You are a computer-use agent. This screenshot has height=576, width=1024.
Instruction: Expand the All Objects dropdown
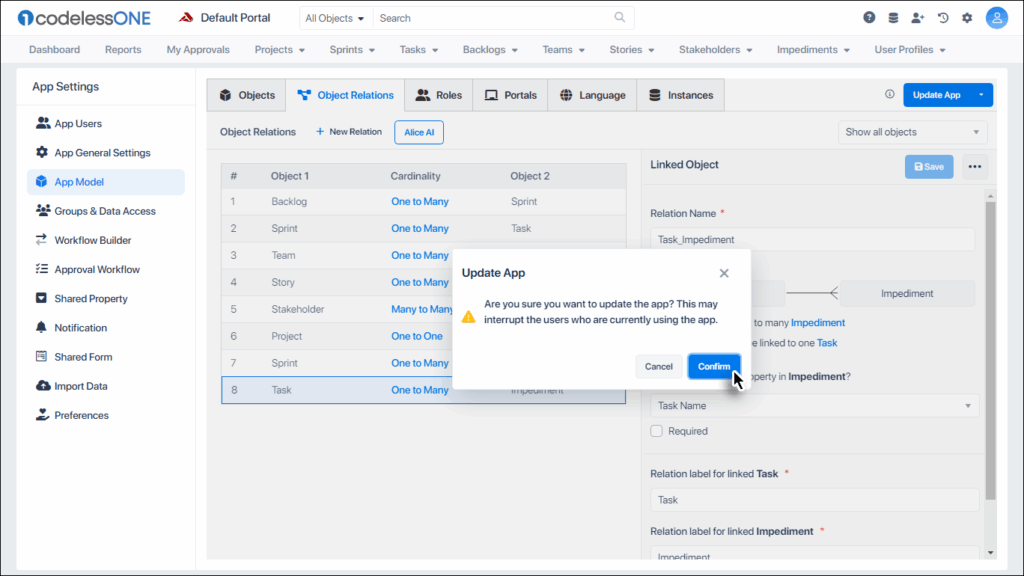pos(334,18)
